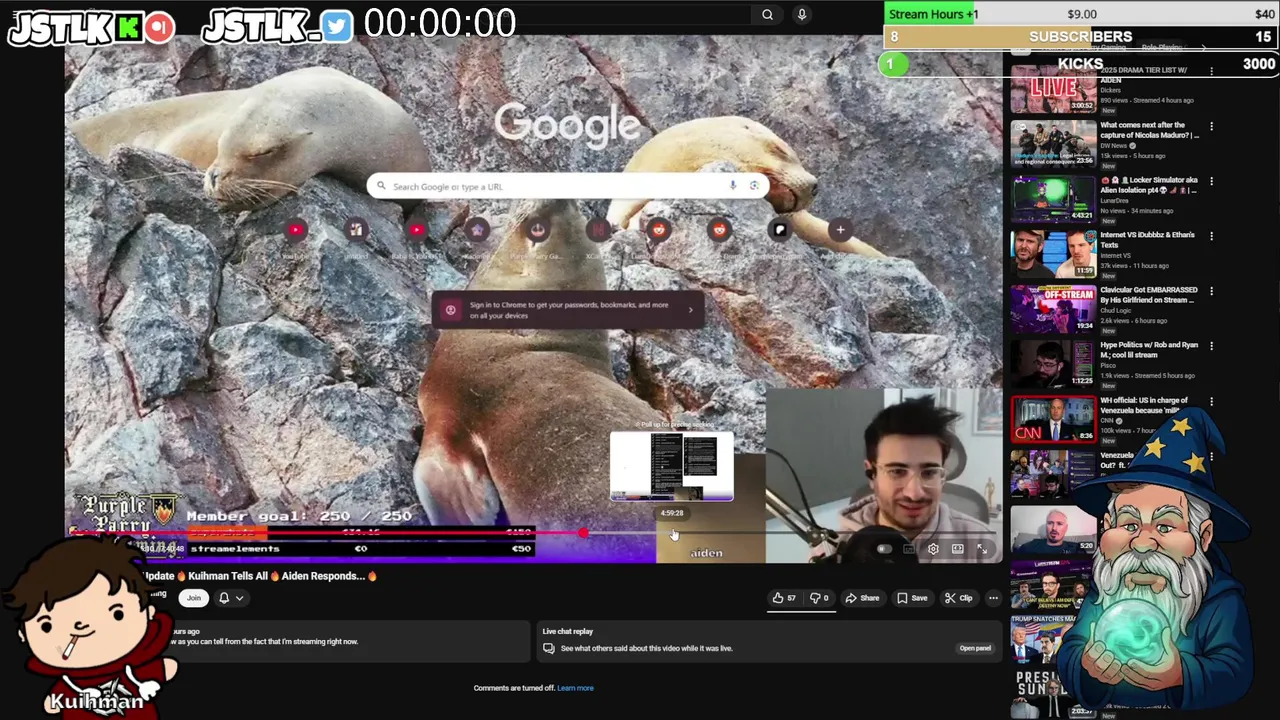The height and width of the screenshot is (720, 1280).
Task: Click title 'Internet VS iDubbbz & Ethan's Texts'
Action: pos(1147,240)
